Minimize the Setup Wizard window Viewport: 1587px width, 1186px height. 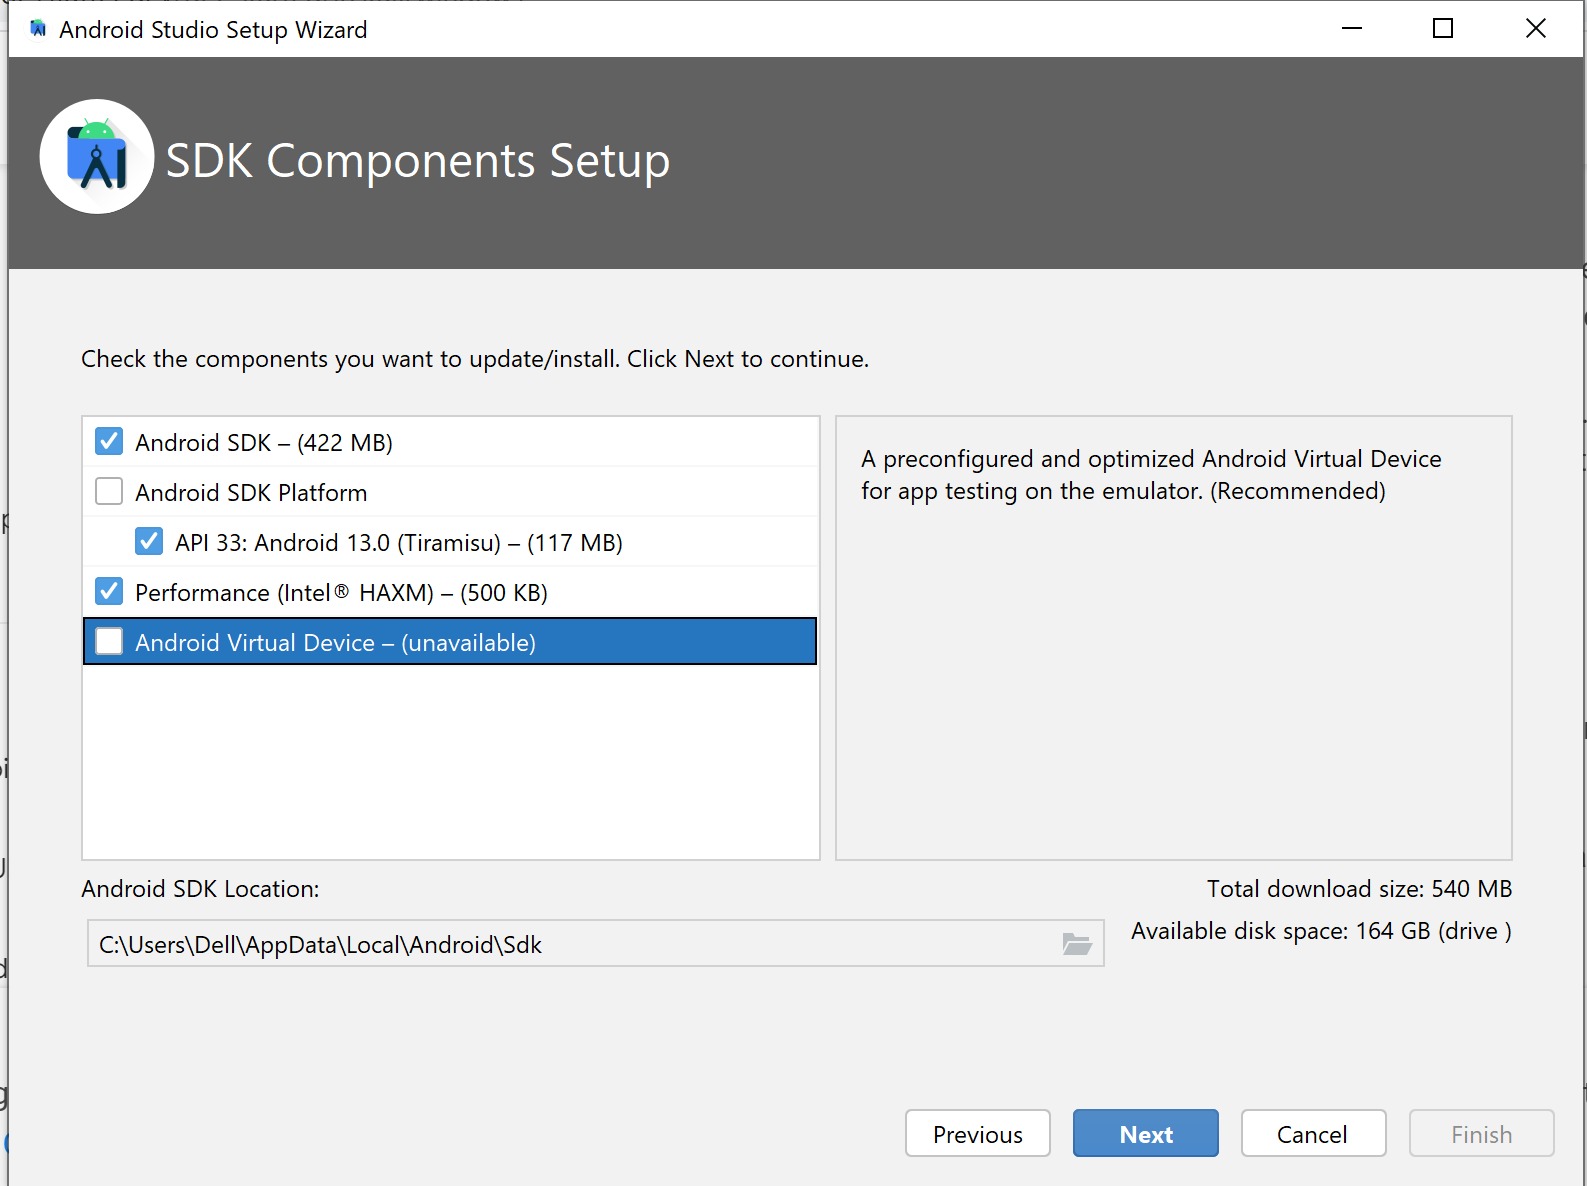1352,29
